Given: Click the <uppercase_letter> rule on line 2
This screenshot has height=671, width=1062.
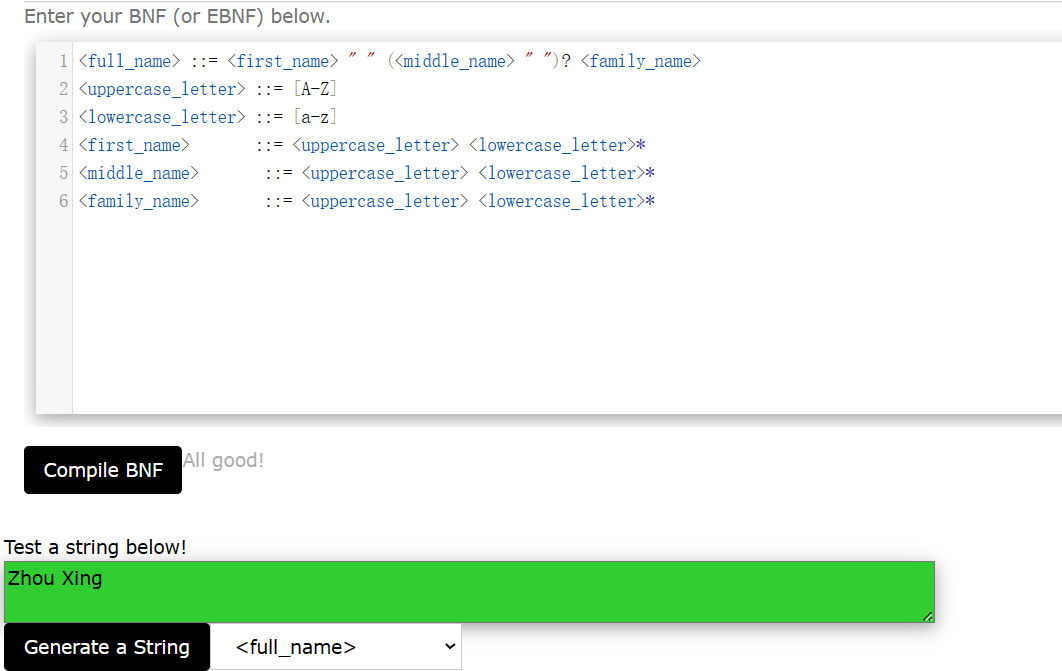Looking at the screenshot, I should [x=161, y=89].
